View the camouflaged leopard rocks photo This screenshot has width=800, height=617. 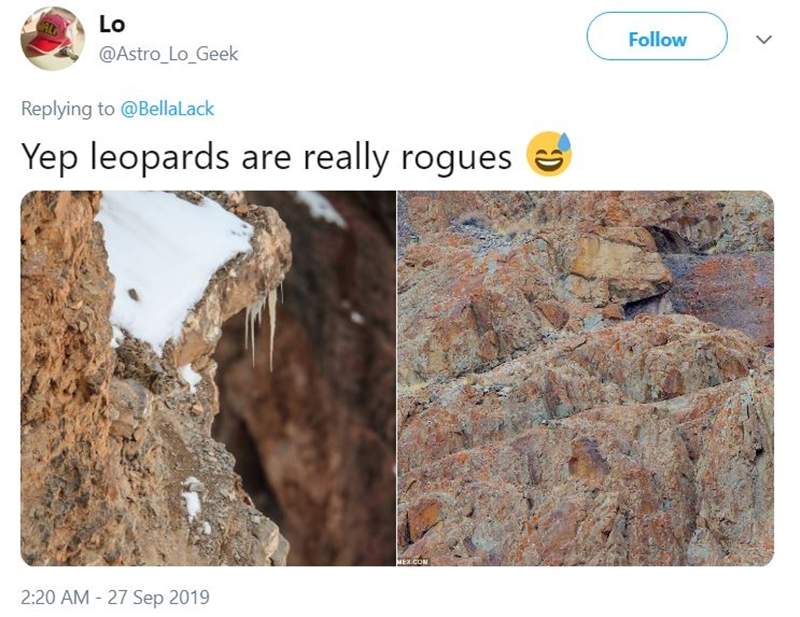tap(586, 378)
